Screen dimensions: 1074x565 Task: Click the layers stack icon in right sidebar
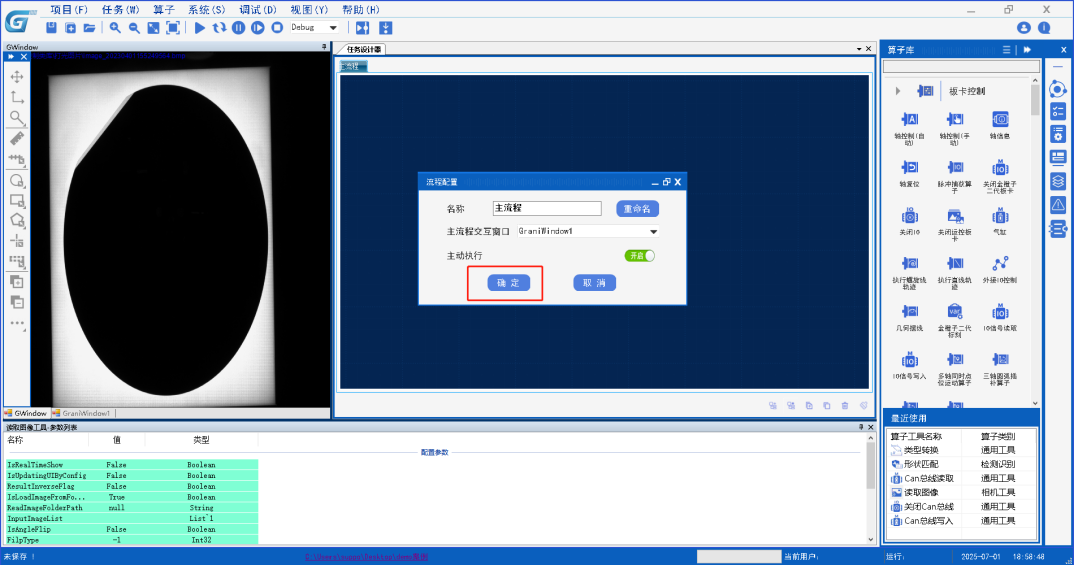(x=1058, y=181)
